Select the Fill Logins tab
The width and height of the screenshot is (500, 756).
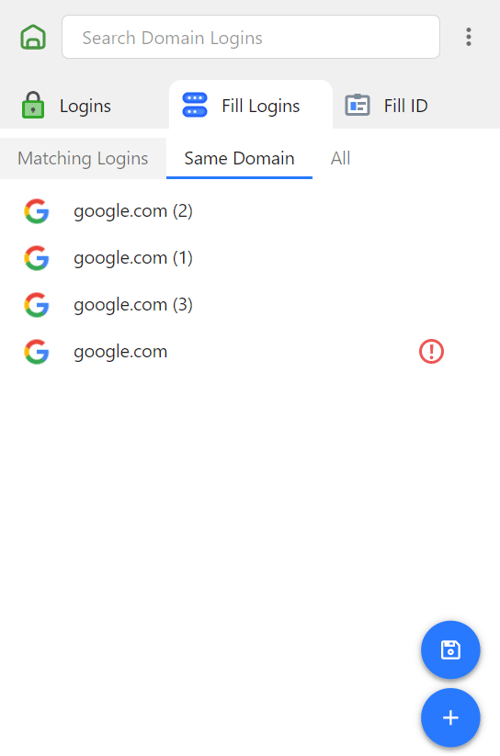coord(251,105)
